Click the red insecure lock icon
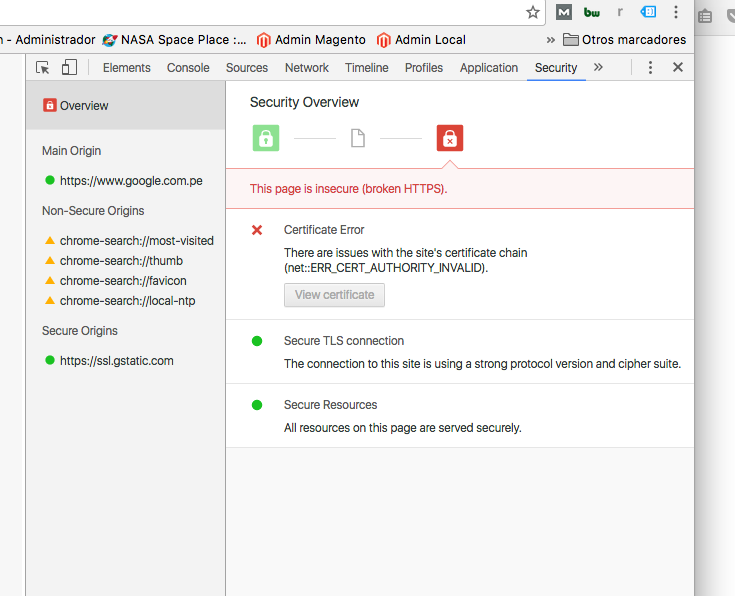This screenshot has width=735, height=596. click(450, 138)
